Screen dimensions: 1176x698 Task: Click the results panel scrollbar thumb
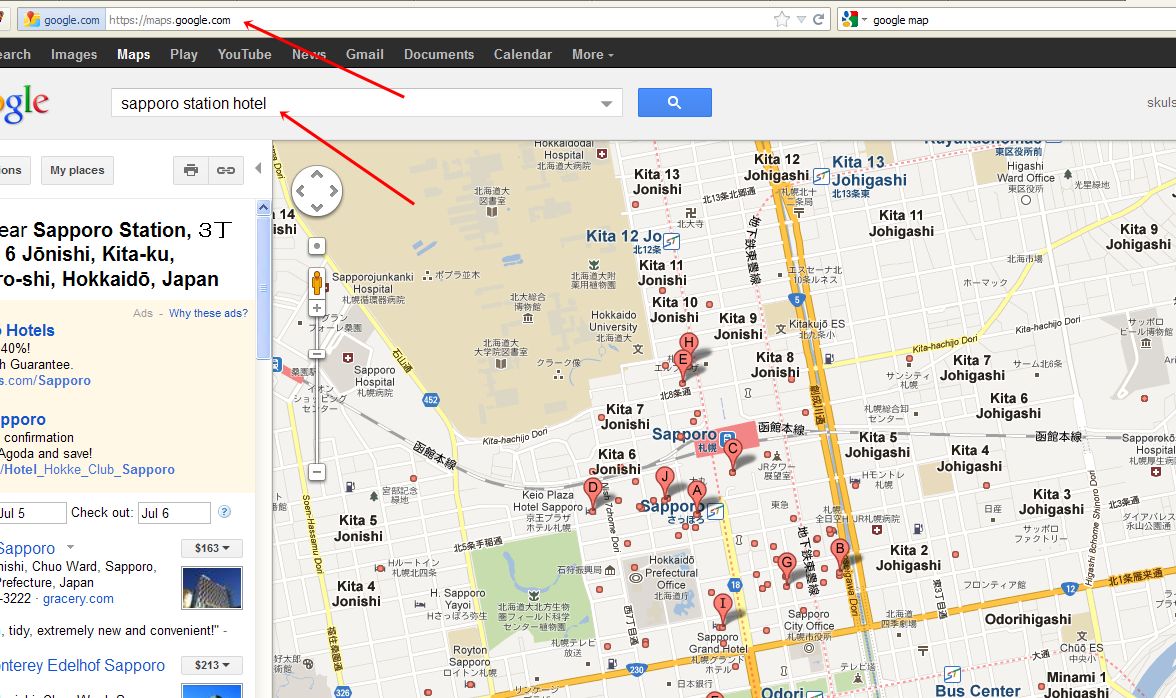click(x=263, y=287)
